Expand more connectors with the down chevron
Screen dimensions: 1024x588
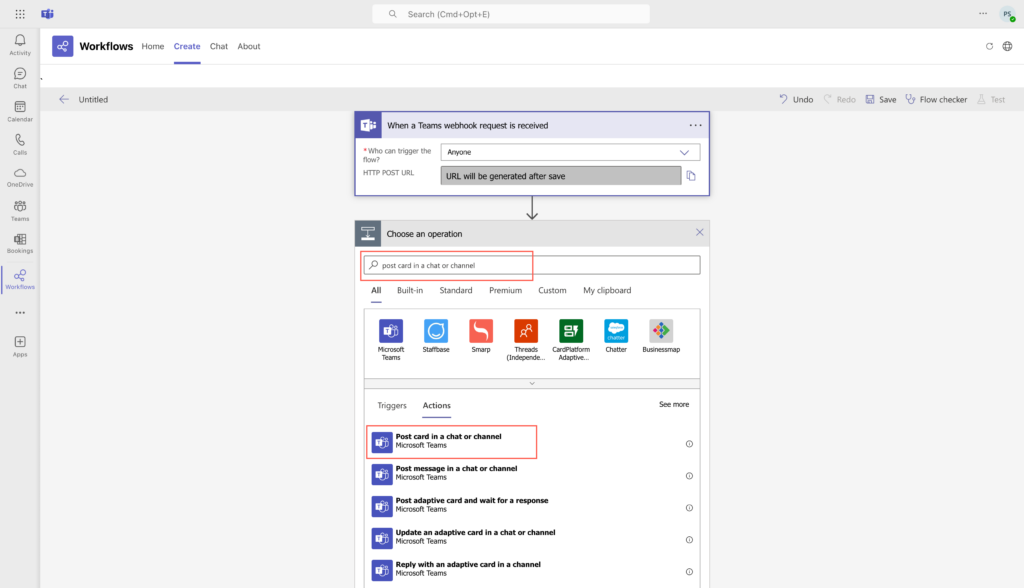[x=532, y=381]
